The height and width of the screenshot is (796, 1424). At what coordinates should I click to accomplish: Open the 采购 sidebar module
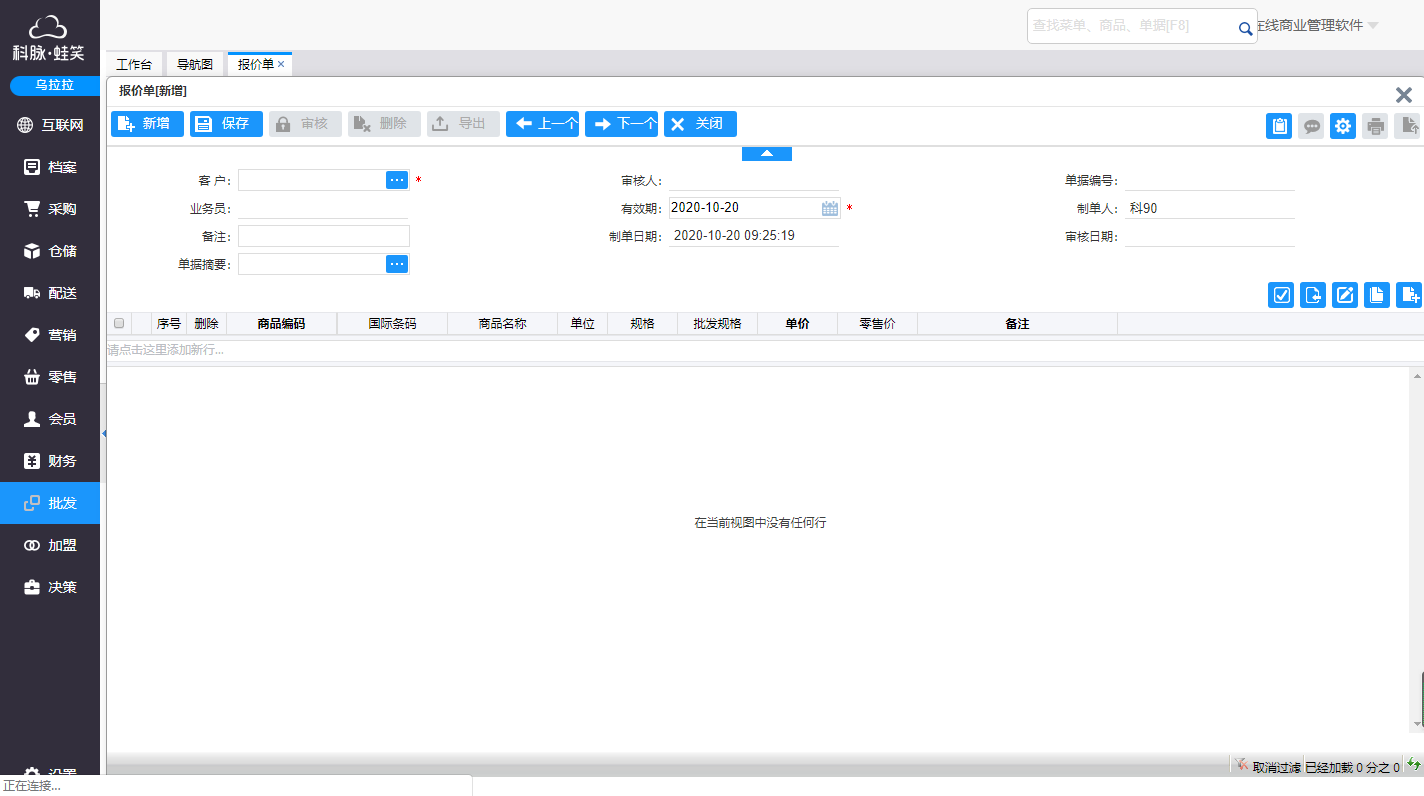(50, 209)
